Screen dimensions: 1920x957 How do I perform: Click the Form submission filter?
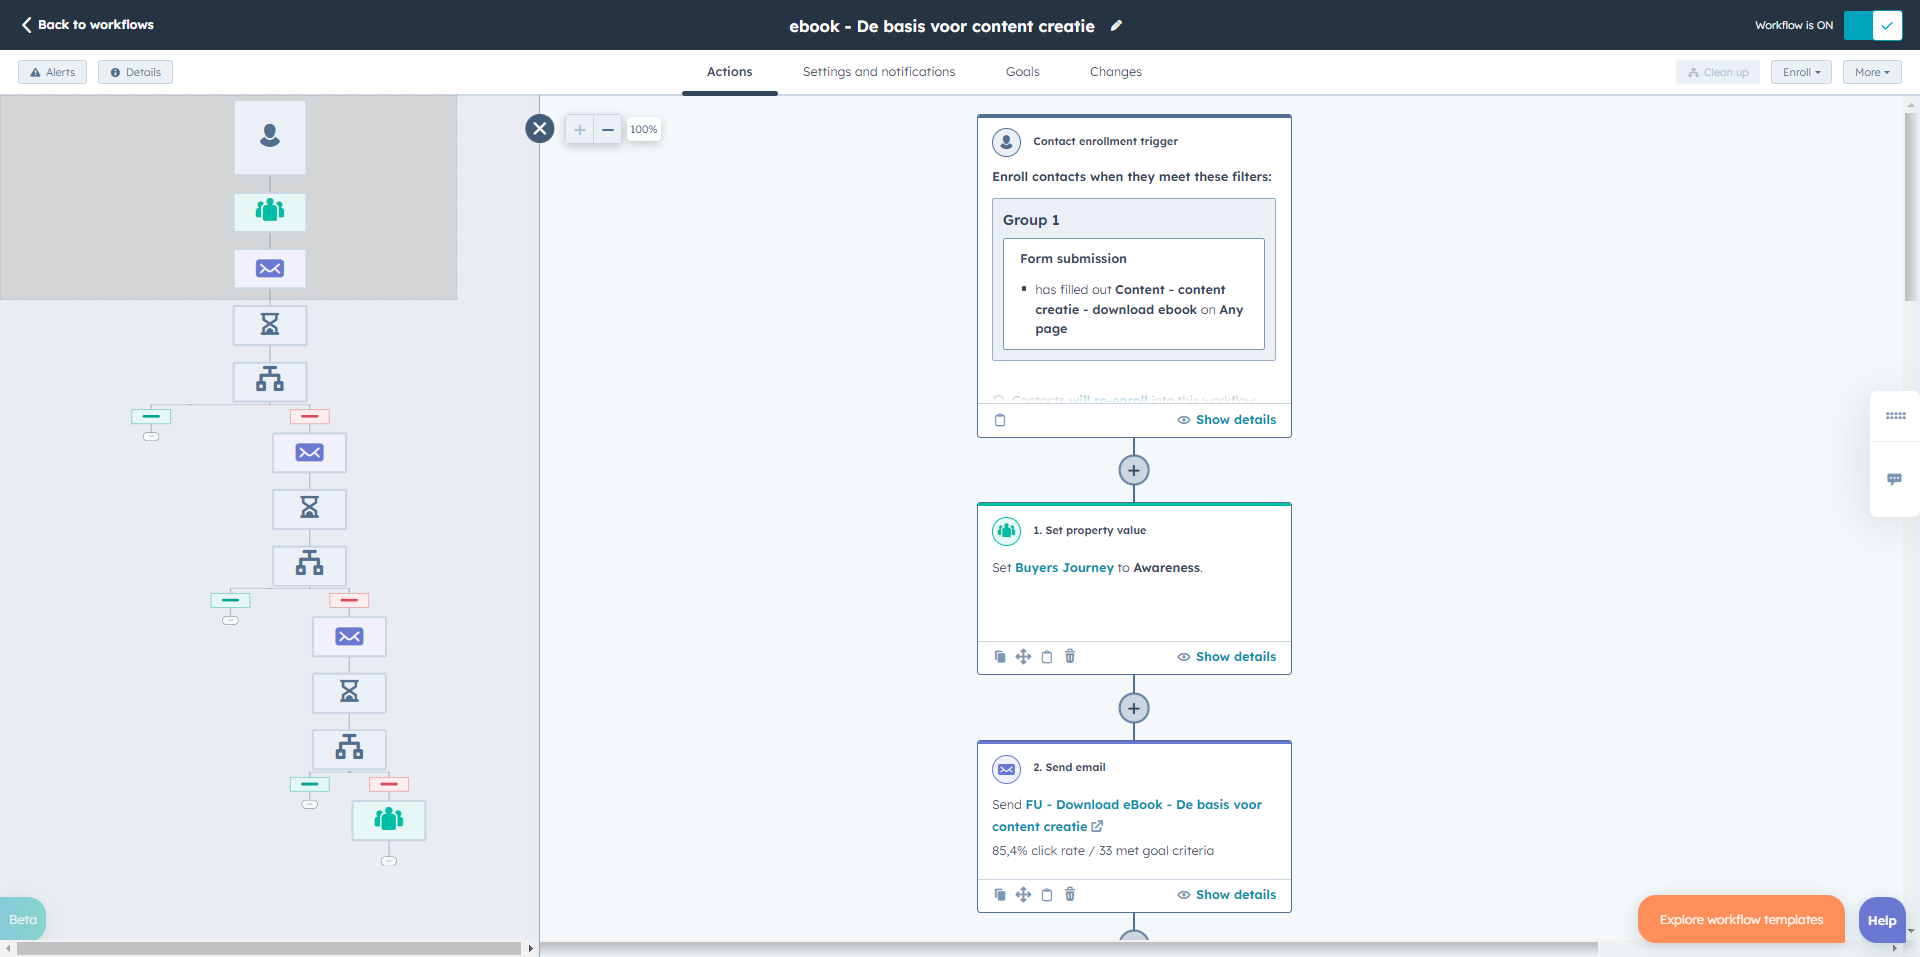[x=1133, y=294]
